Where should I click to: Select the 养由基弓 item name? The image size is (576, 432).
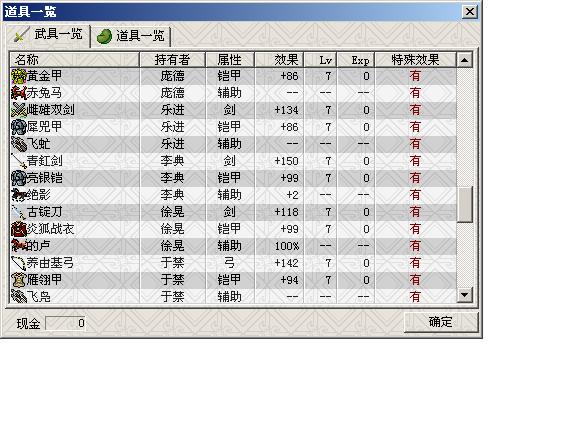51,263
